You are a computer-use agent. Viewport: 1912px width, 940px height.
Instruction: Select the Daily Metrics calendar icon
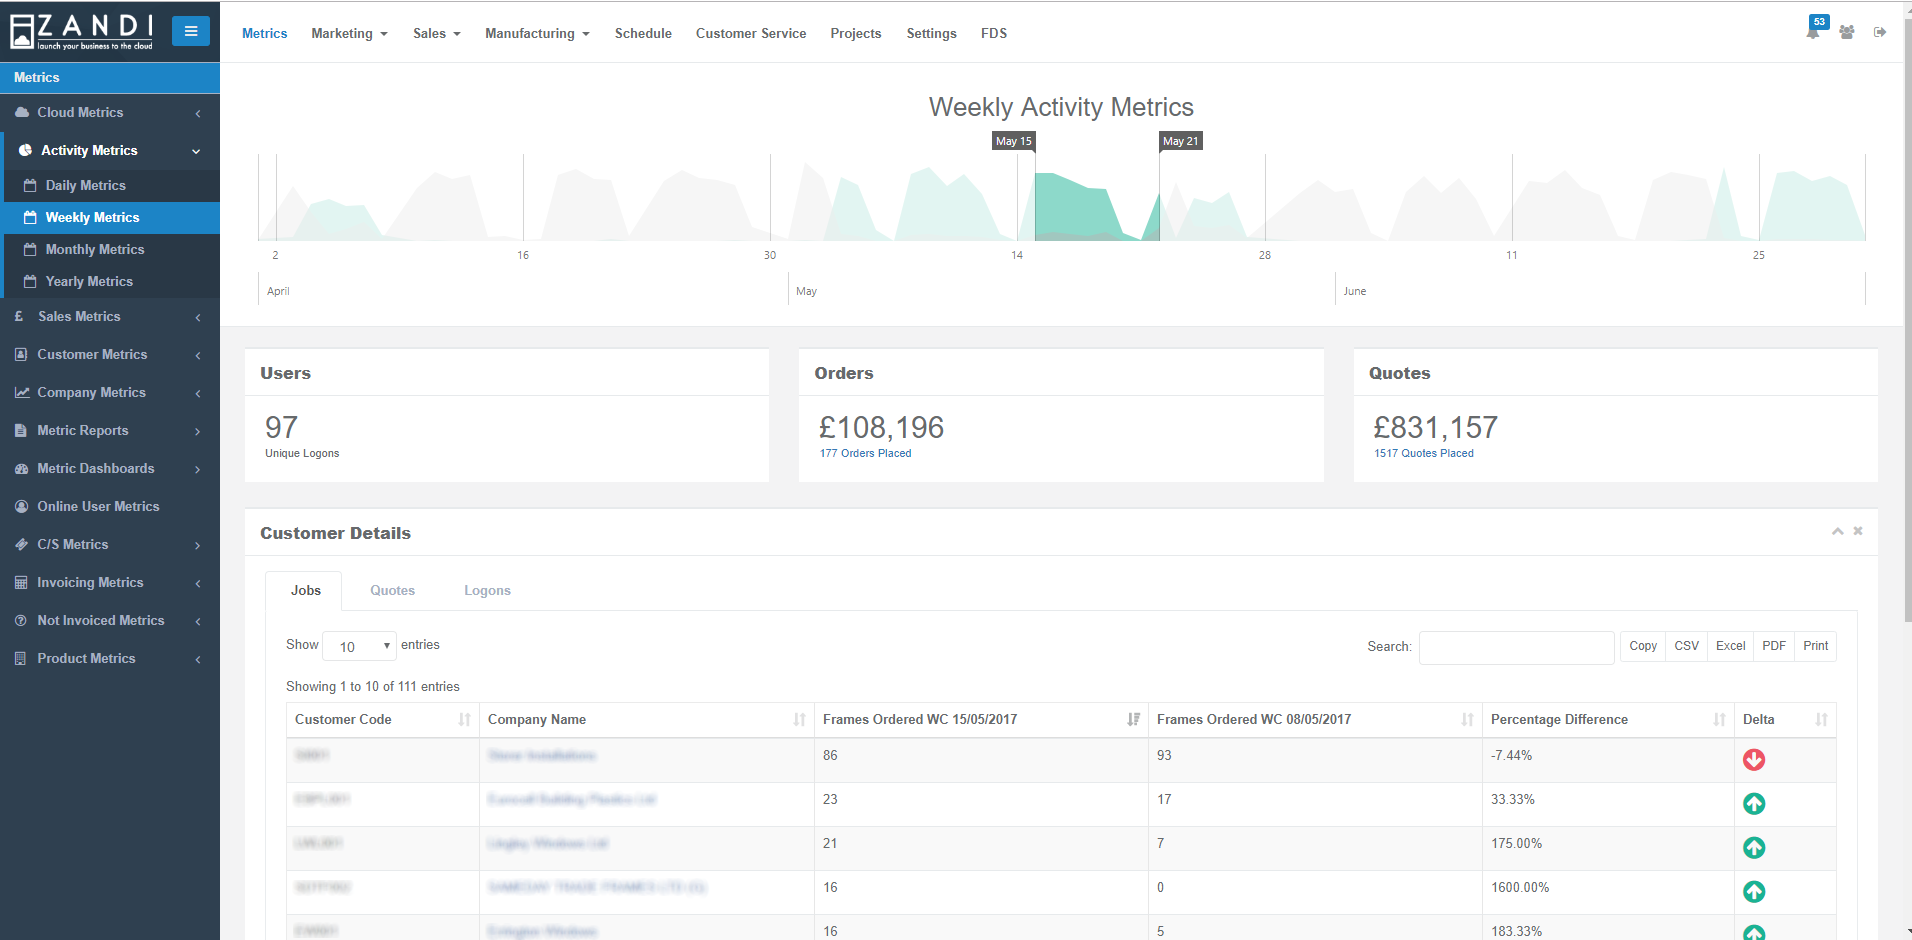30,185
